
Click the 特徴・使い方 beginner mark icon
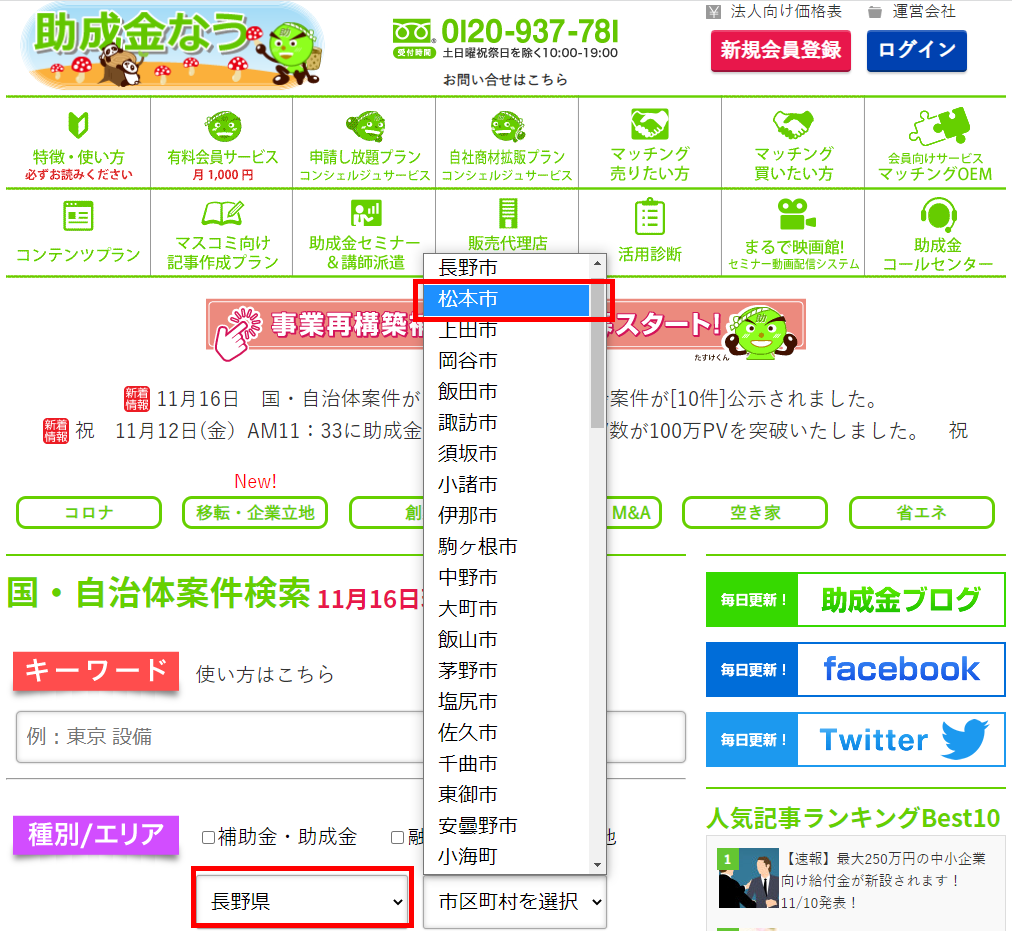(78, 125)
